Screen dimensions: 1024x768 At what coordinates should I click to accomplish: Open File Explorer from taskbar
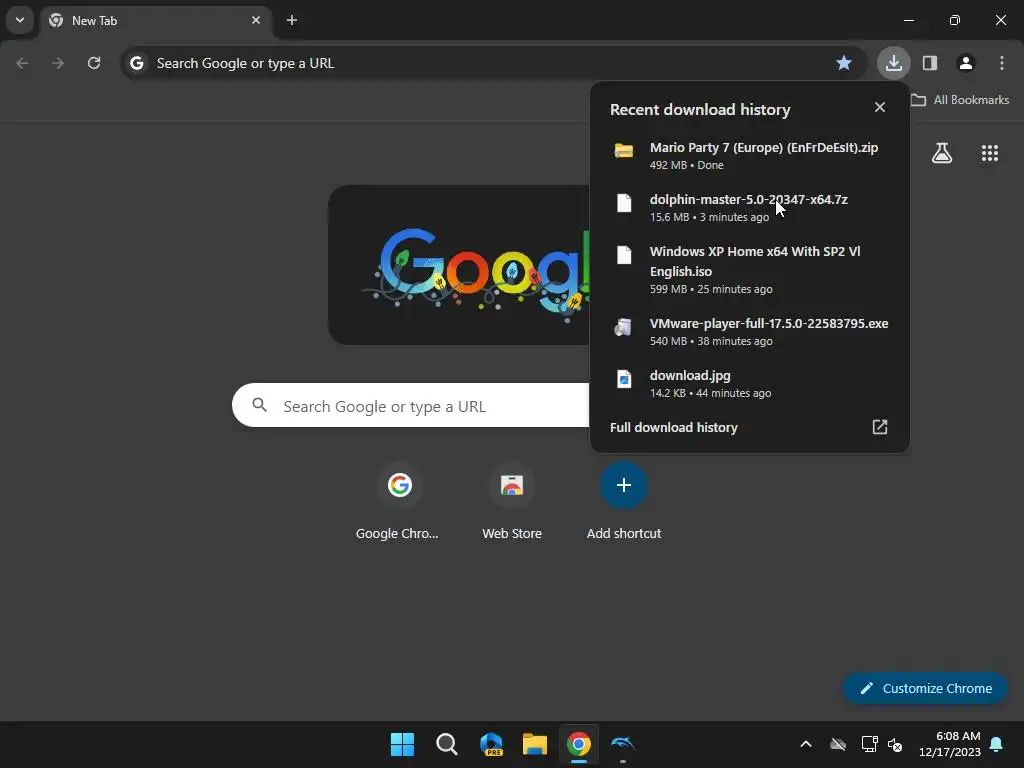click(534, 744)
